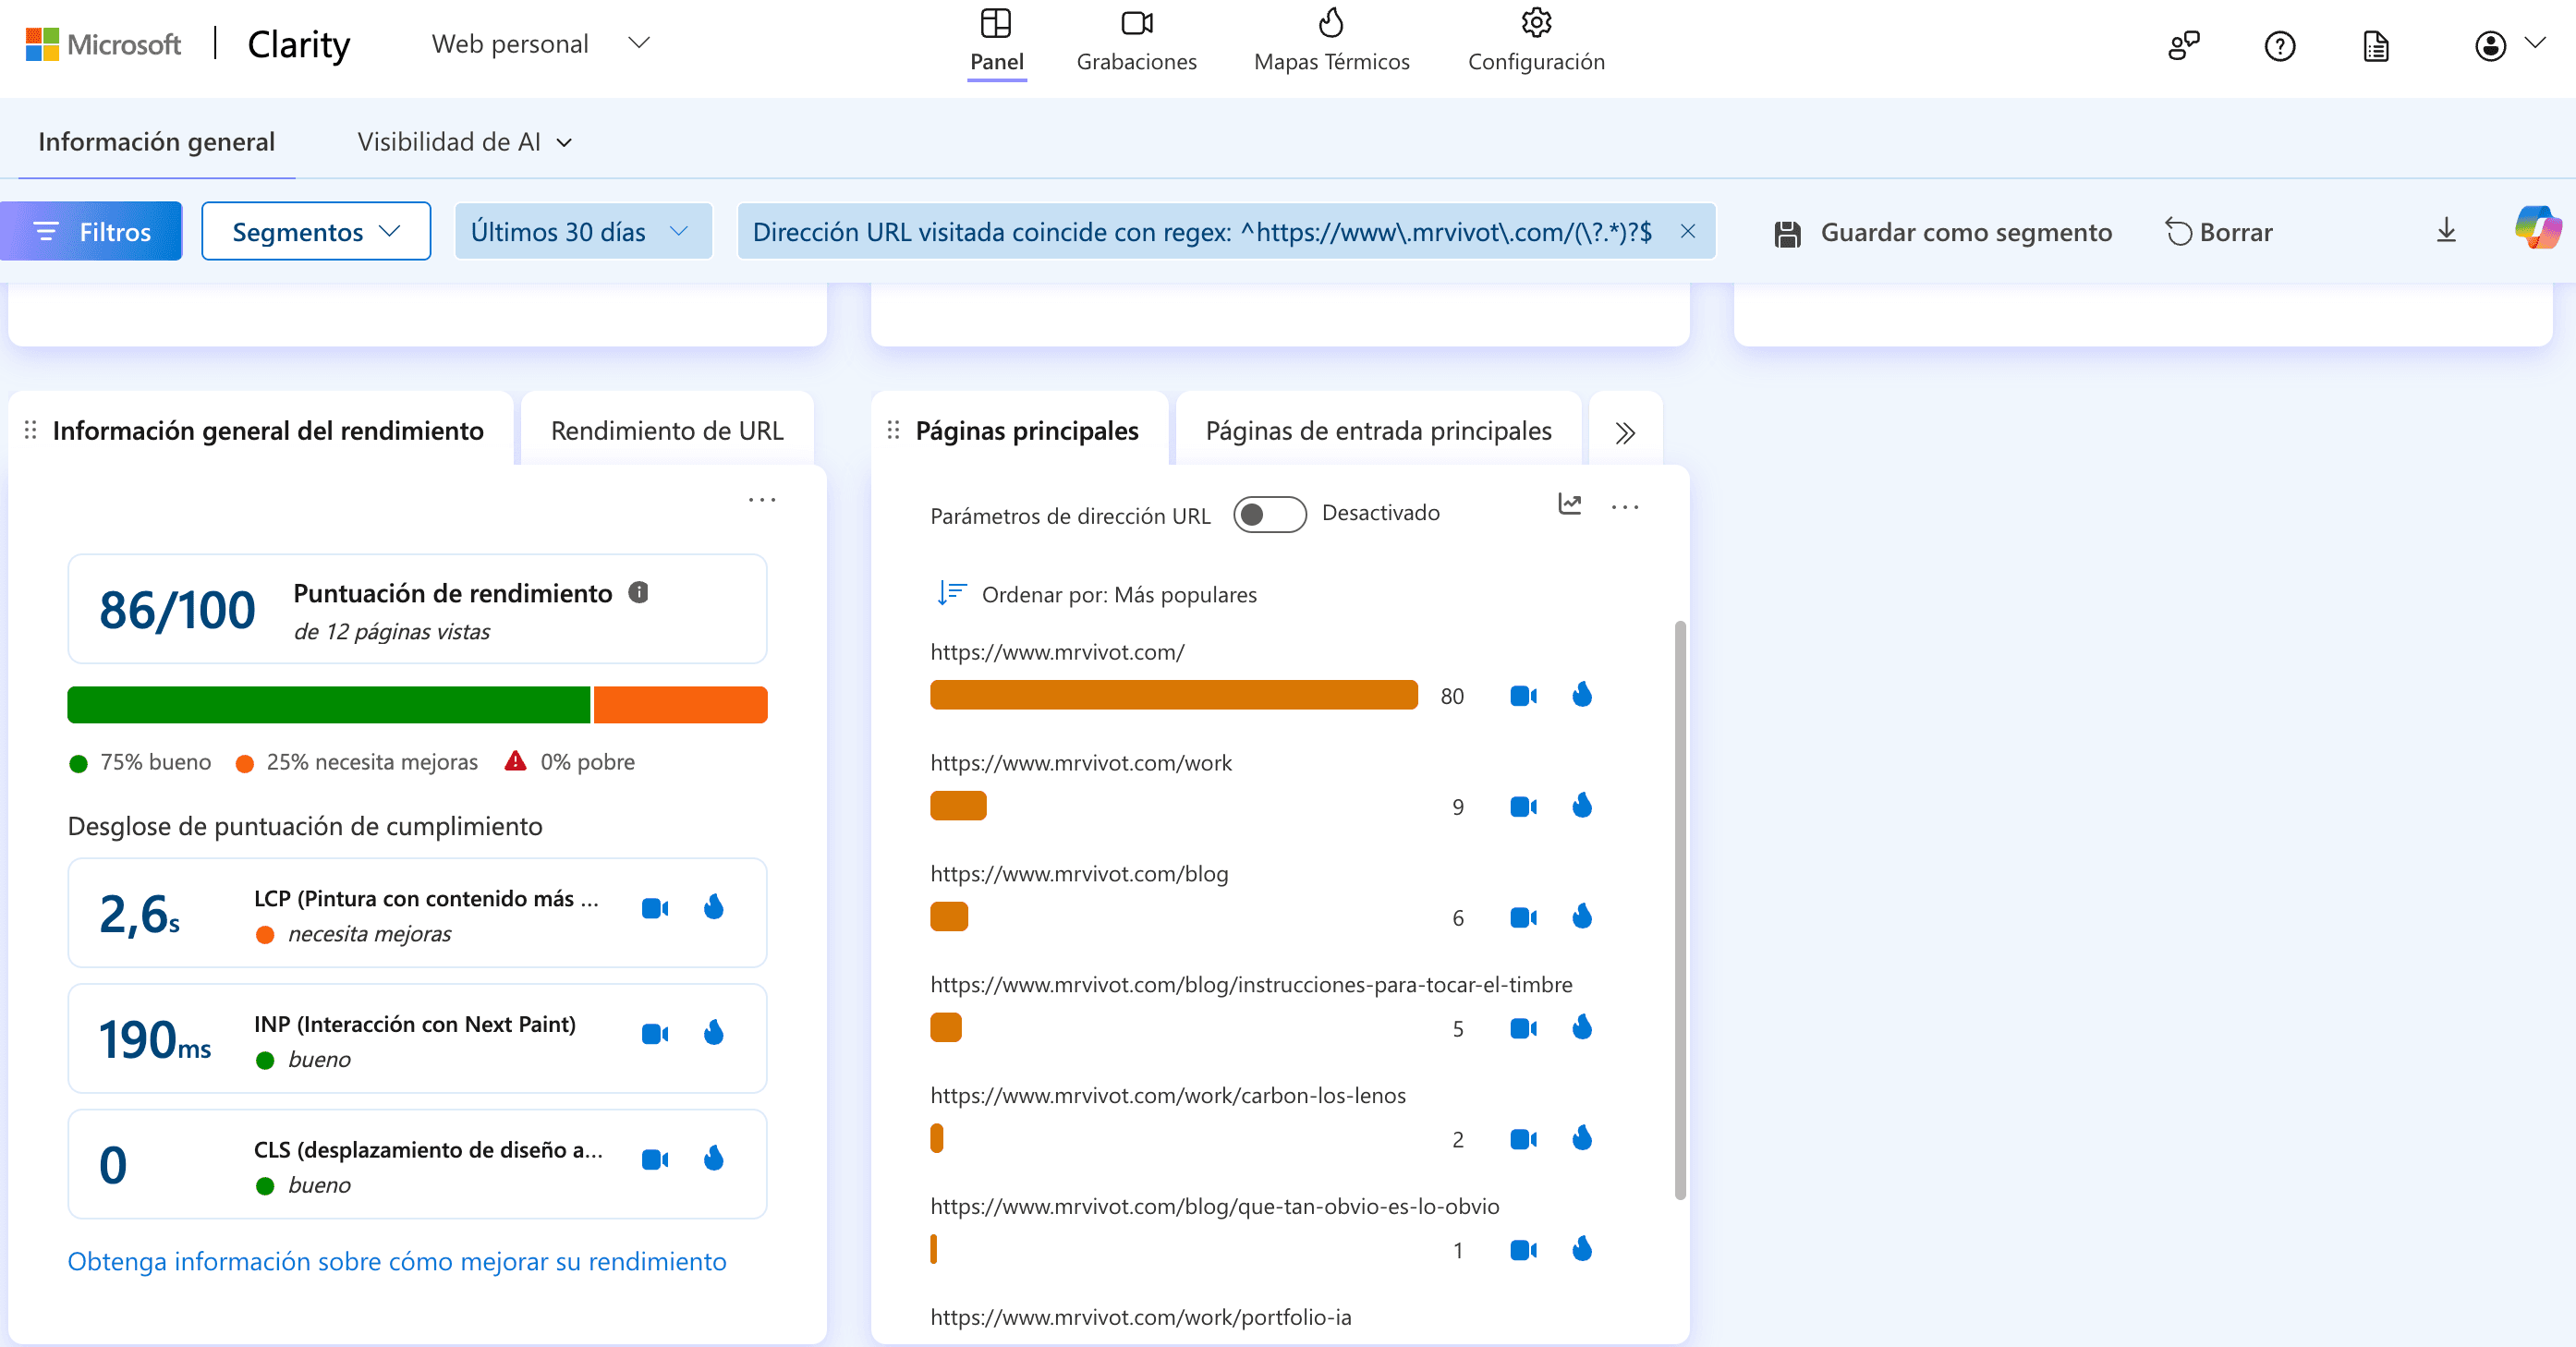Remove the URL regex filter with the X
The image size is (2576, 1347).
(1688, 231)
